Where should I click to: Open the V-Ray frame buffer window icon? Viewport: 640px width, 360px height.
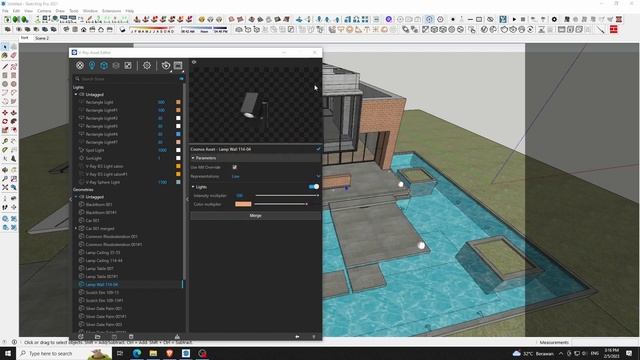click(x=178, y=65)
